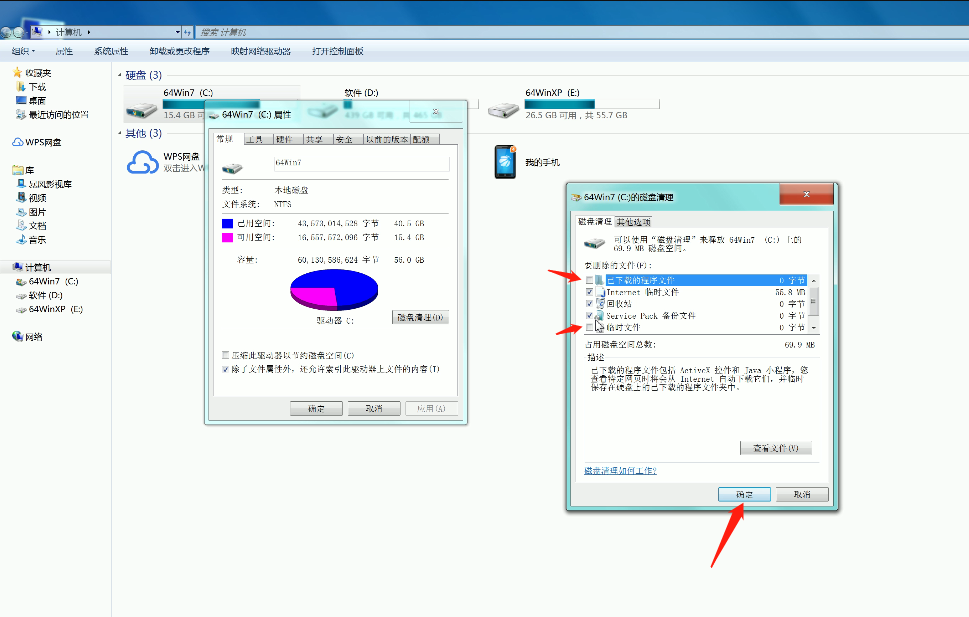Click 取消 in the C: properties dialog
This screenshot has width=969, height=617.
pos(374,409)
